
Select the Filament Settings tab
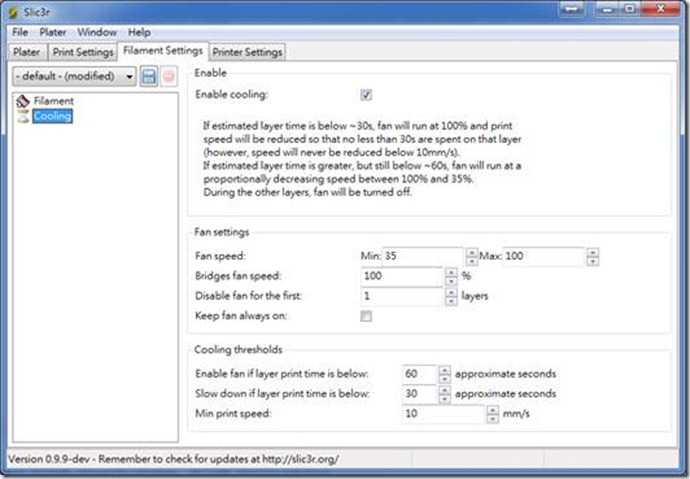pyautogui.click(x=163, y=51)
